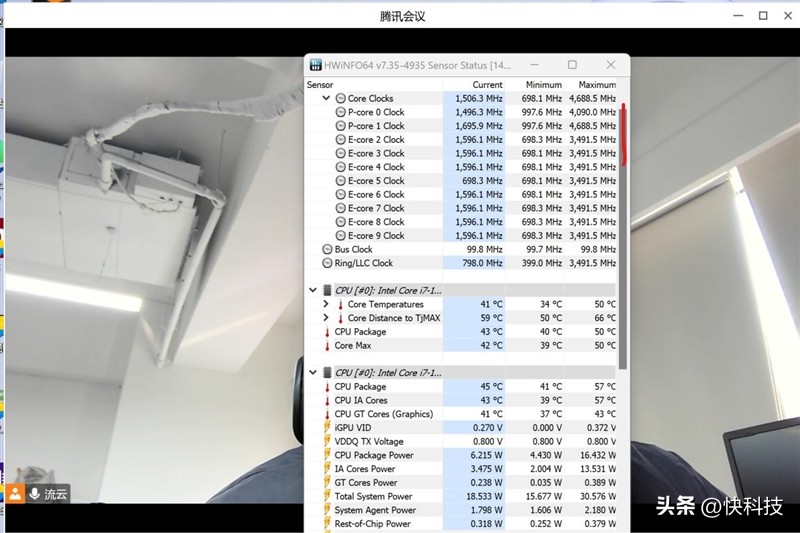800x533 pixels.
Task: Click the user avatar icon beside 流云
Action: [x=15, y=494]
